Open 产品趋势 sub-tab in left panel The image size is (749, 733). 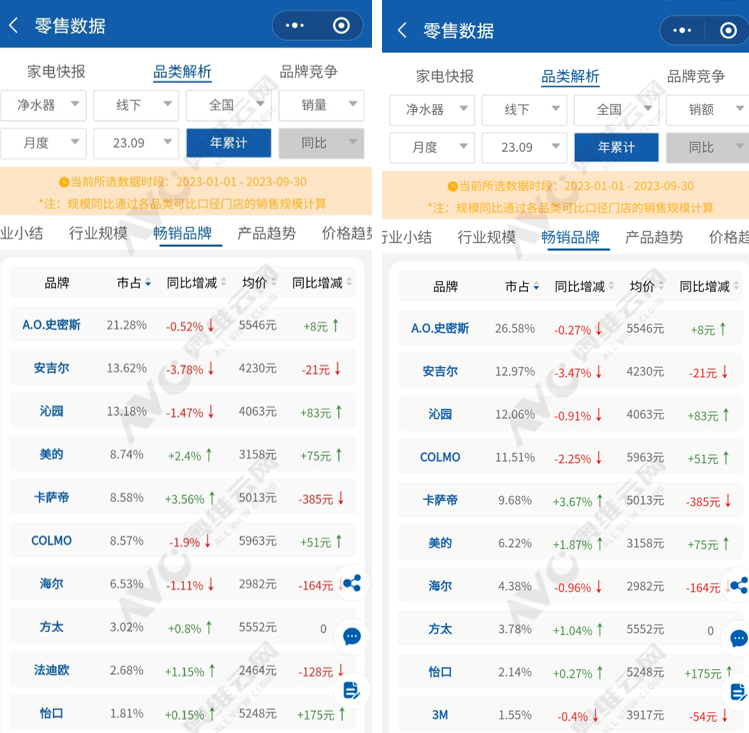tap(267, 233)
